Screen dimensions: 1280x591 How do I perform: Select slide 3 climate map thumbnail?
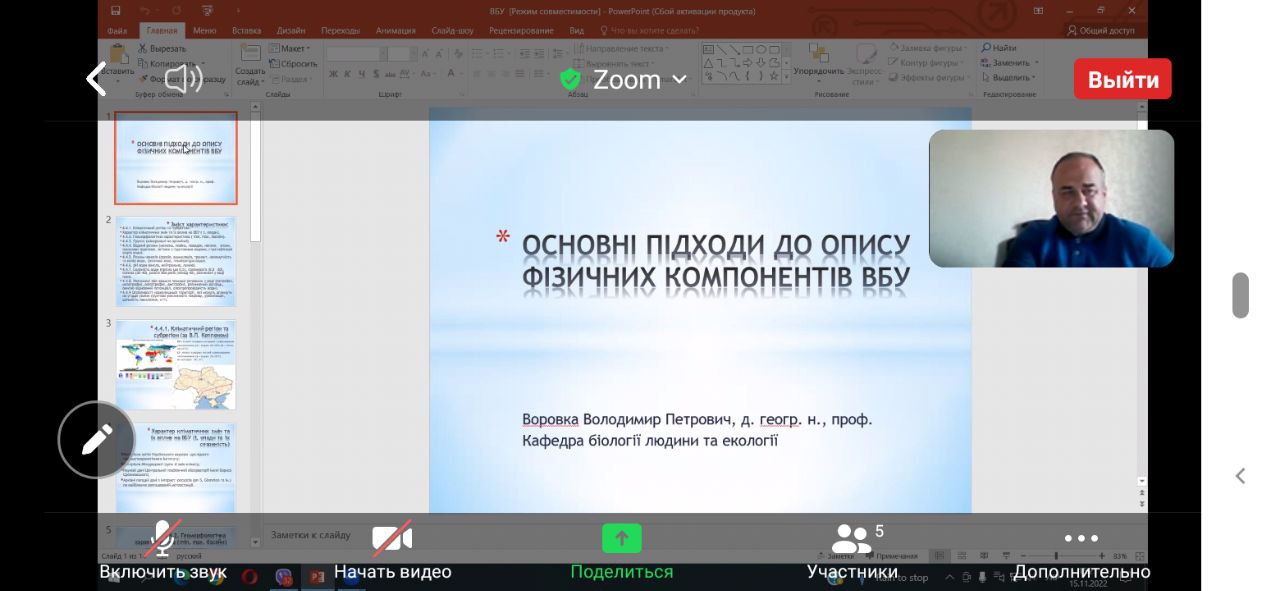(176, 364)
